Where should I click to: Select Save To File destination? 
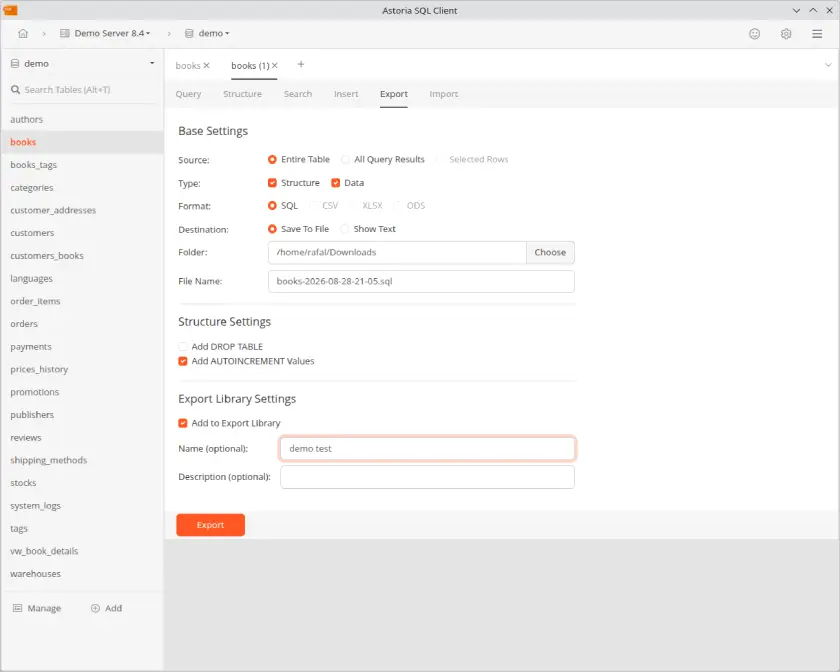[272, 229]
